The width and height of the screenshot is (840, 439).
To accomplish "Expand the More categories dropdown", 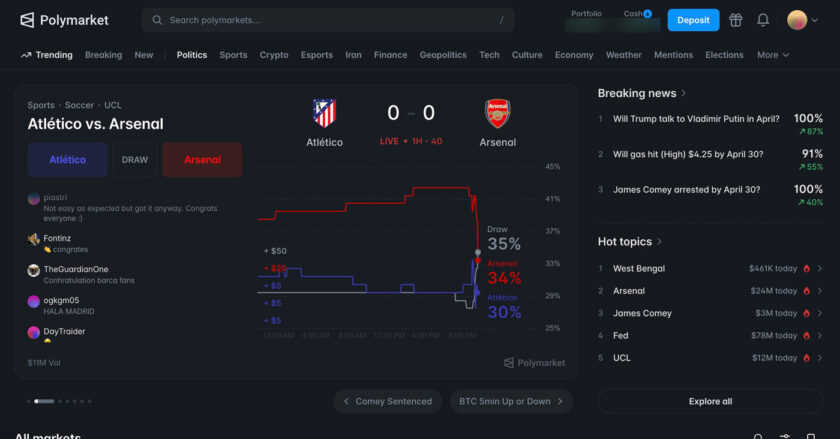I will click(773, 55).
